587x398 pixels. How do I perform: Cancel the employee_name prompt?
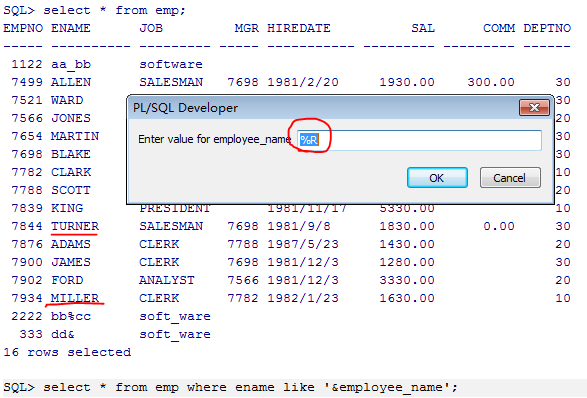[x=510, y=177]
